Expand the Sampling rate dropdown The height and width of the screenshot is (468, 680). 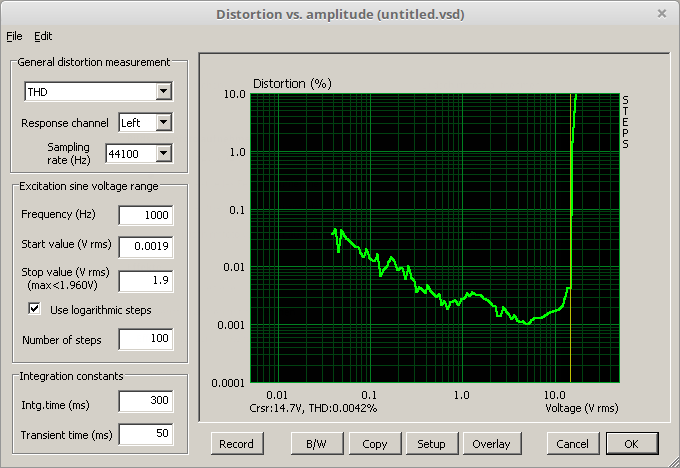pyautogui.click(x=164, y=153)
